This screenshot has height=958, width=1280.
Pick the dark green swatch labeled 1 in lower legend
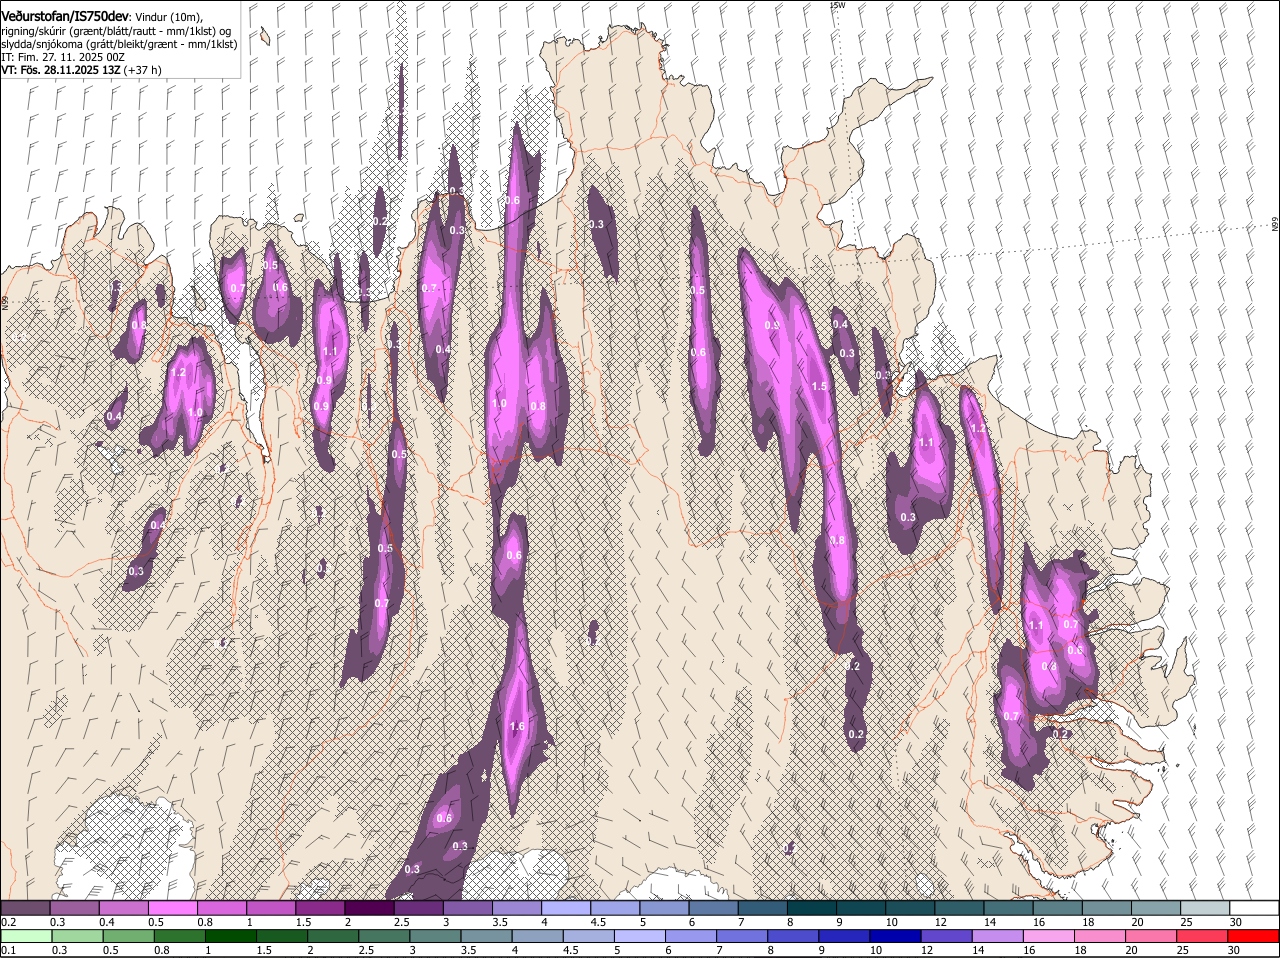click(231, 936)
